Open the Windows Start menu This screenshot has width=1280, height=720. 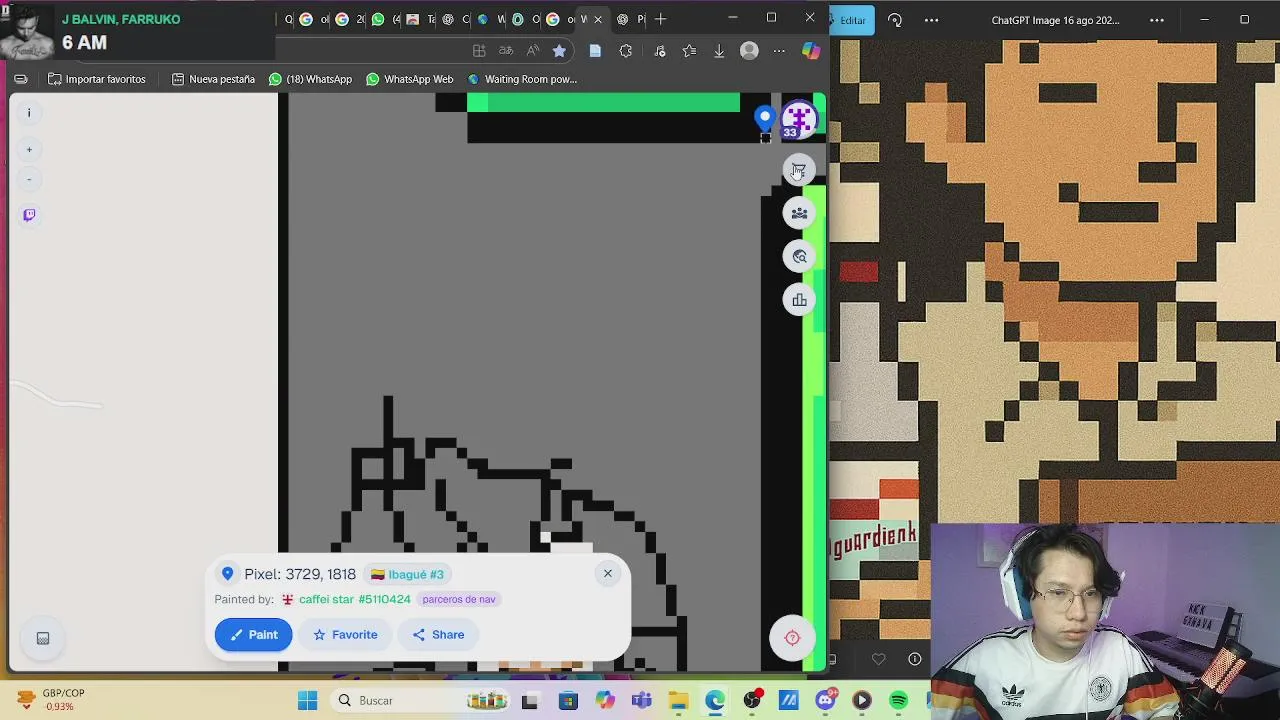pos(307,701)
